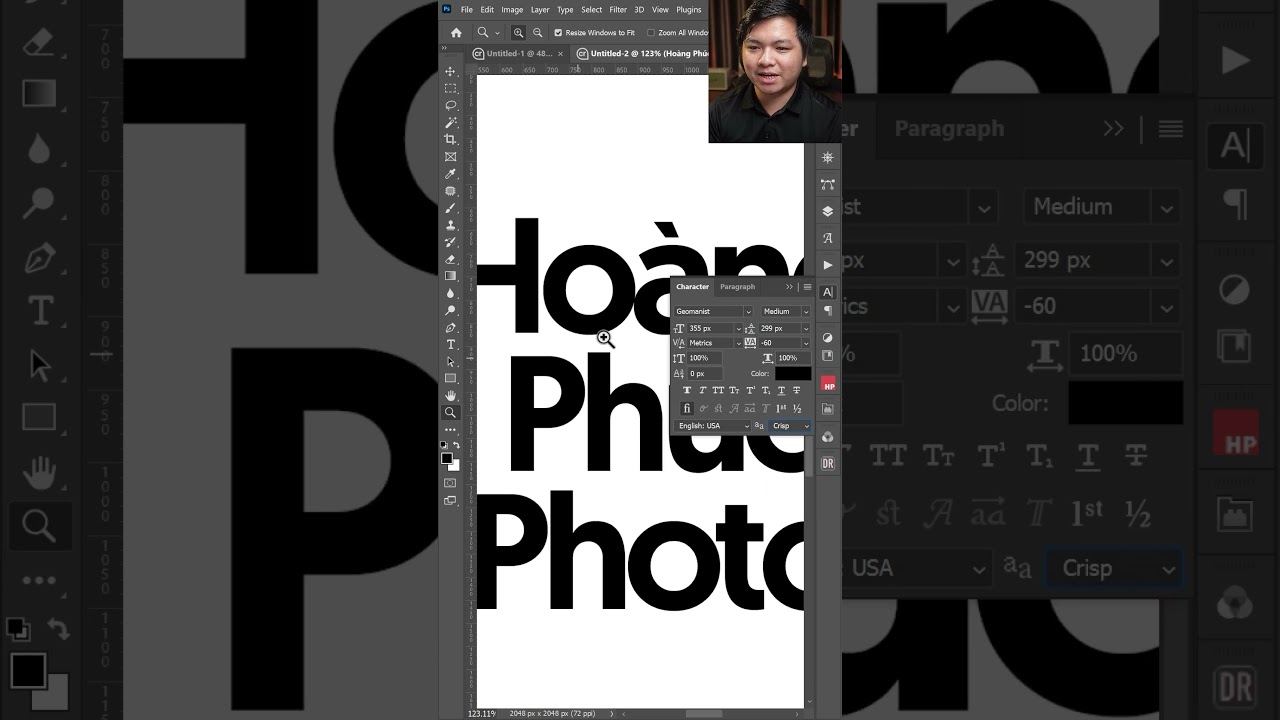
Task: Open the Plugins menu
Action: coord(689,9)
